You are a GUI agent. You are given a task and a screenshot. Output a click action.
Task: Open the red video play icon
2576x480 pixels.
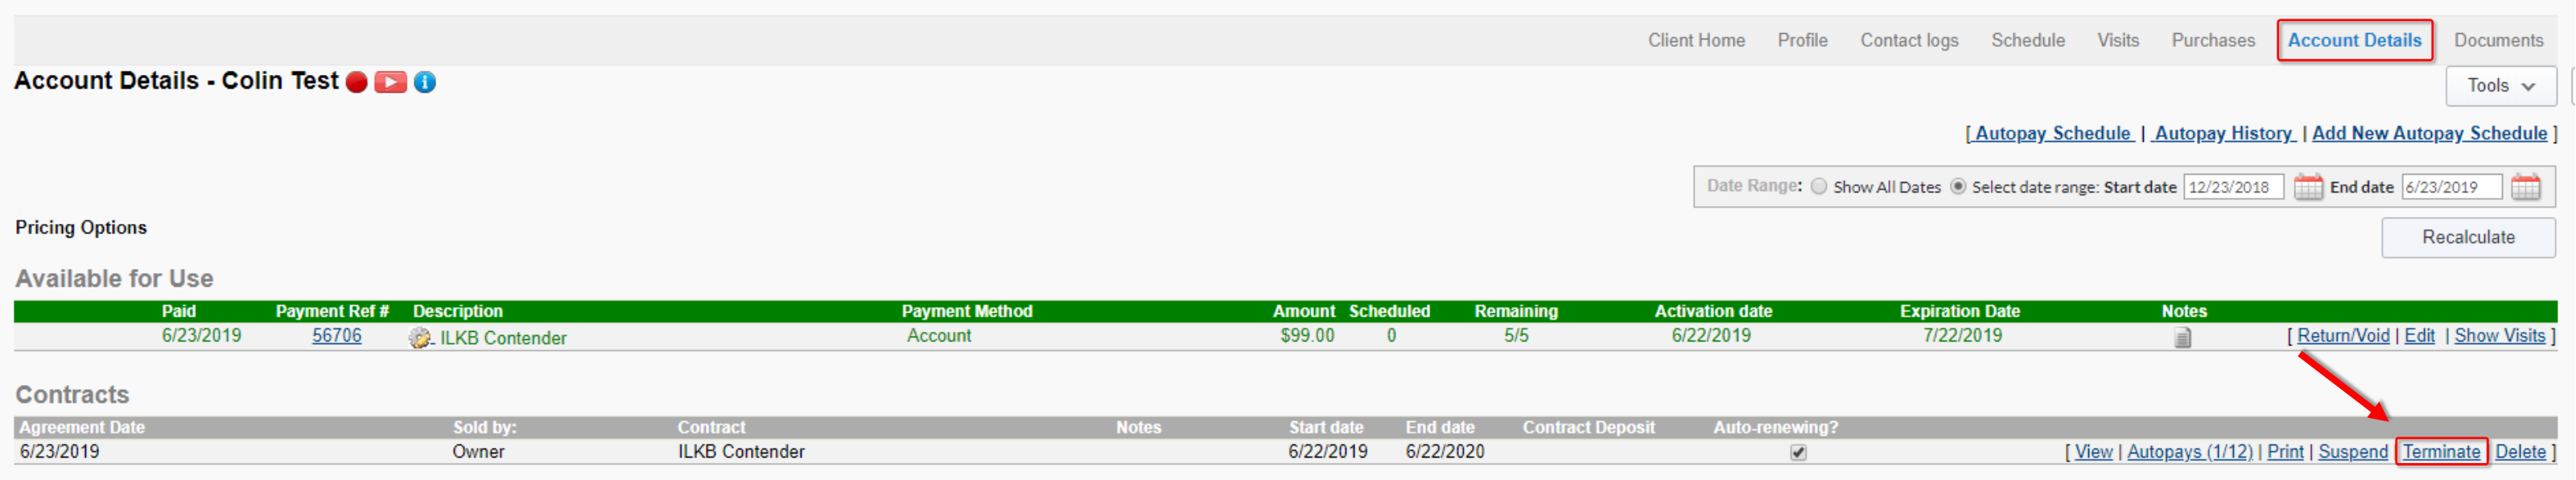[x=390, y=82]
